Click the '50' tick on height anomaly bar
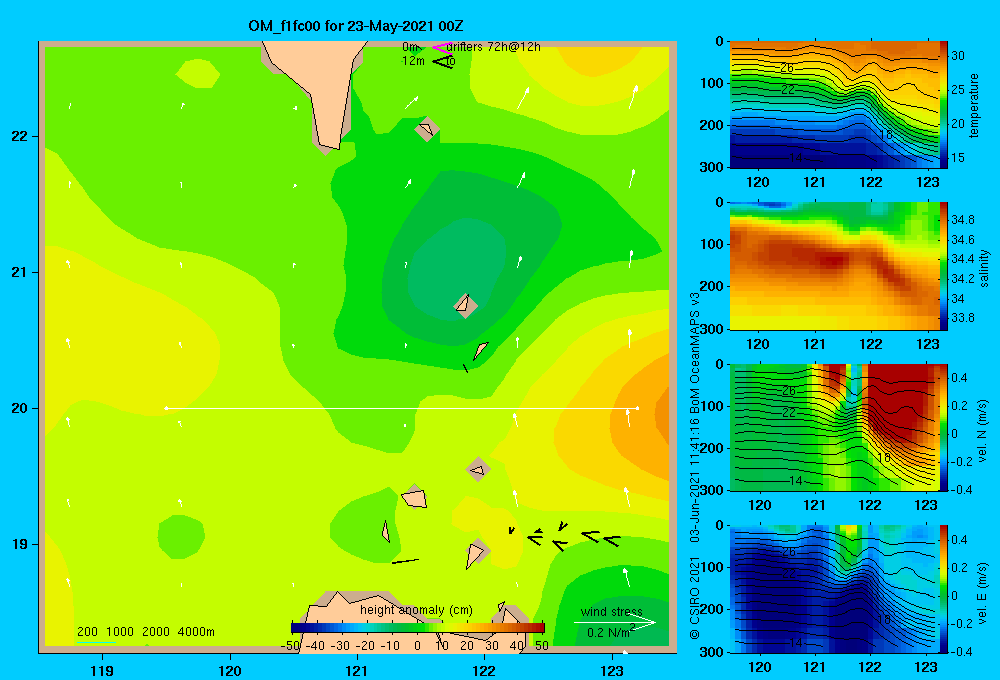 pos(541,646)
